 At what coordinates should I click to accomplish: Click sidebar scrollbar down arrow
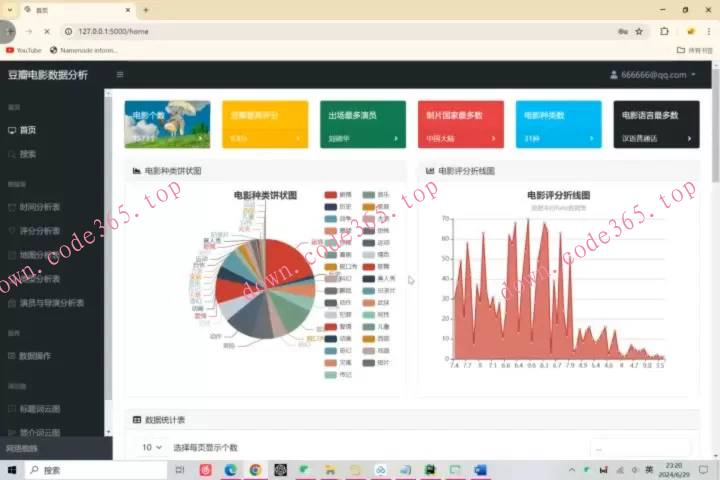[108, 432]
